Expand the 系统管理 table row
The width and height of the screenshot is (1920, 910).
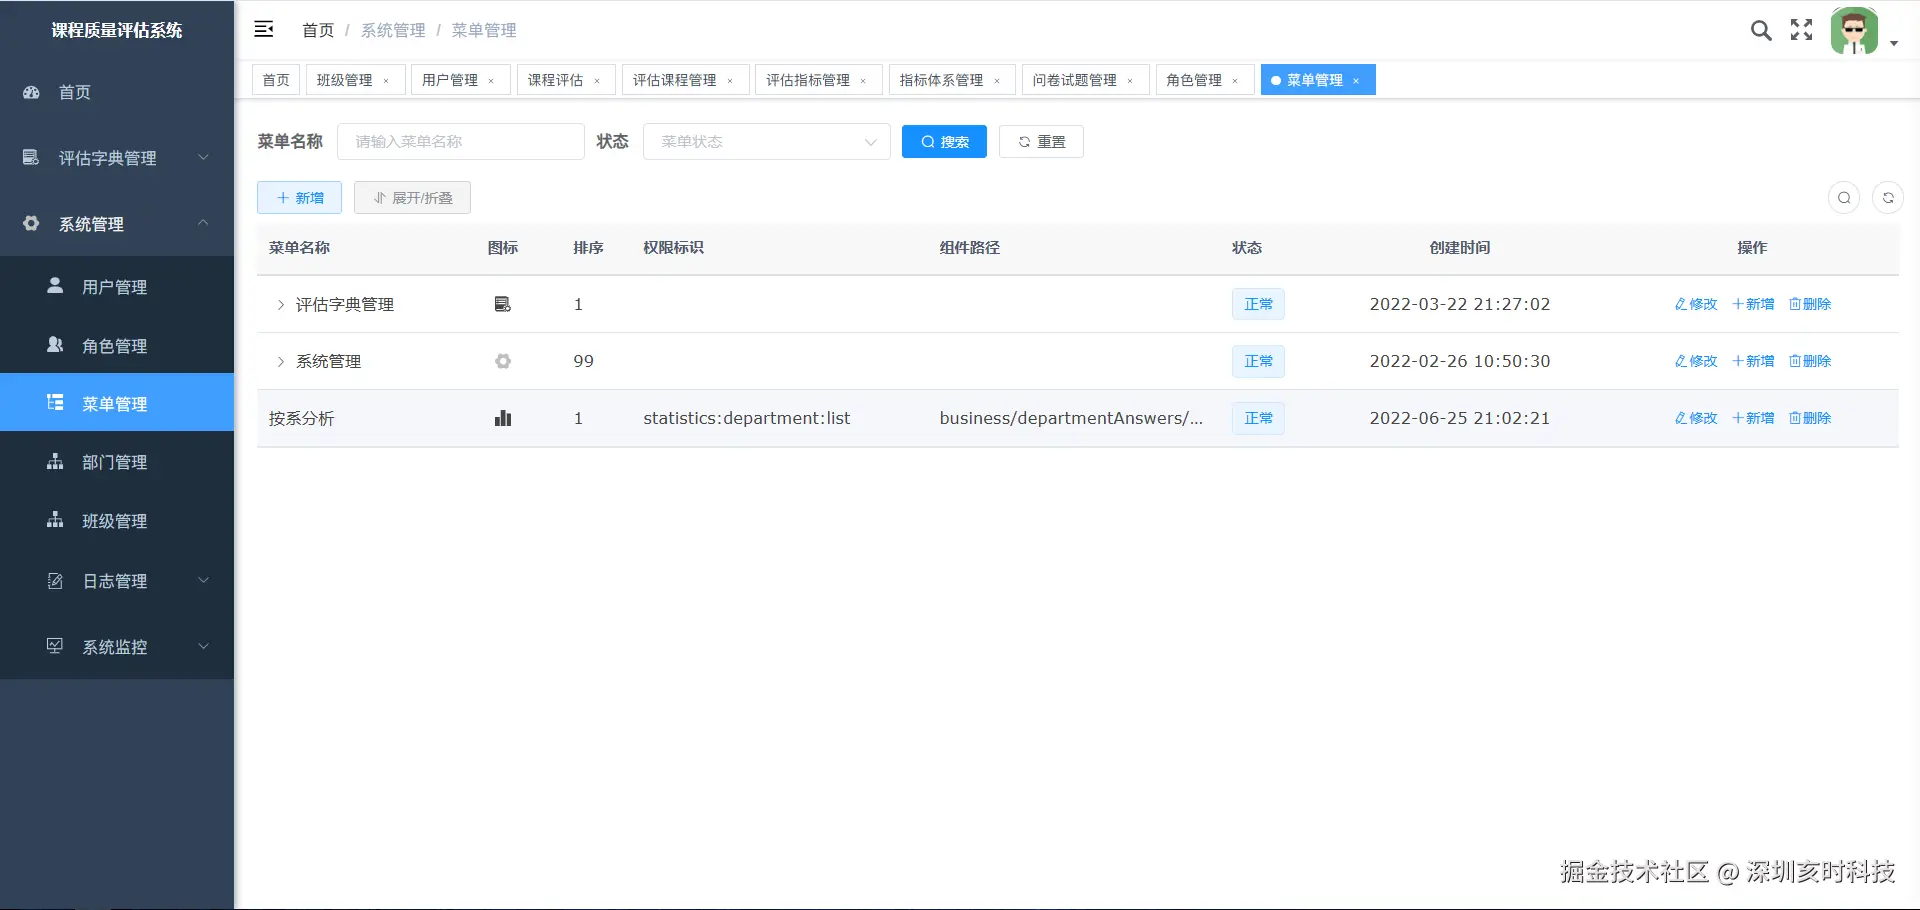click(x=281, y=361)
